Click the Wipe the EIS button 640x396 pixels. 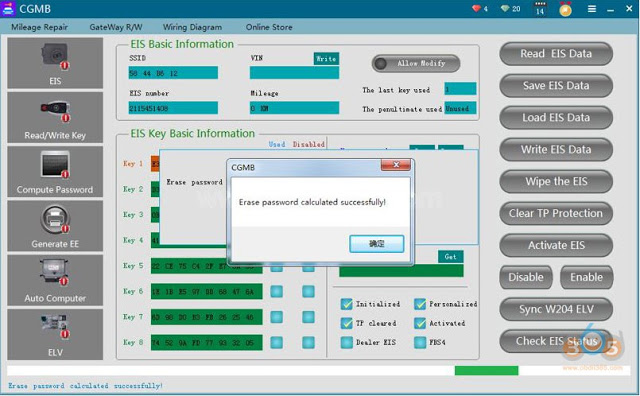(556, 181)
